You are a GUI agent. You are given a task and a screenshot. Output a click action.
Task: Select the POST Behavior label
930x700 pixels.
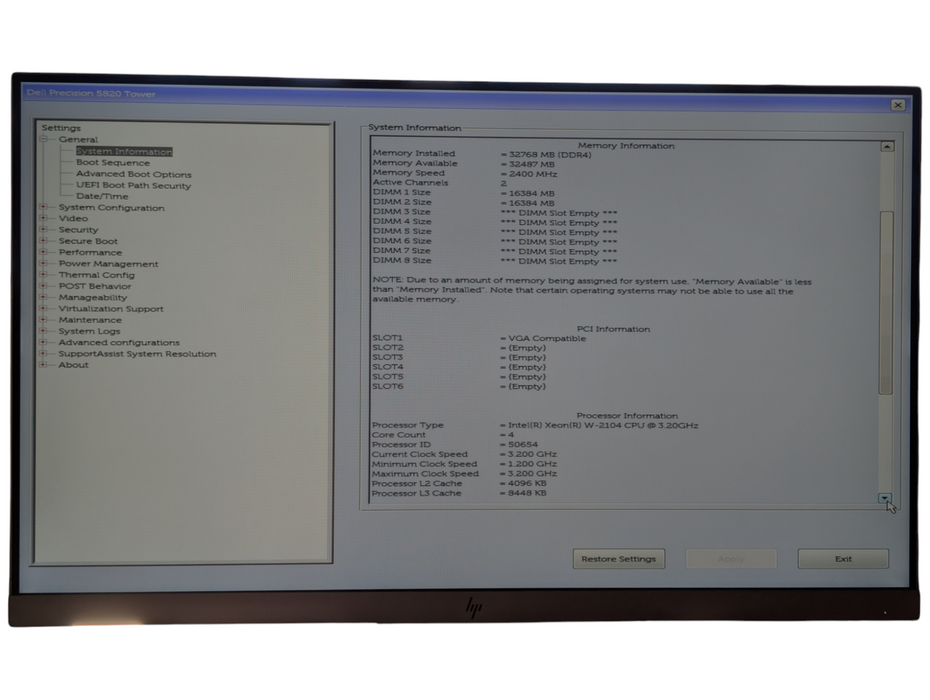click(x=95, y=286)
